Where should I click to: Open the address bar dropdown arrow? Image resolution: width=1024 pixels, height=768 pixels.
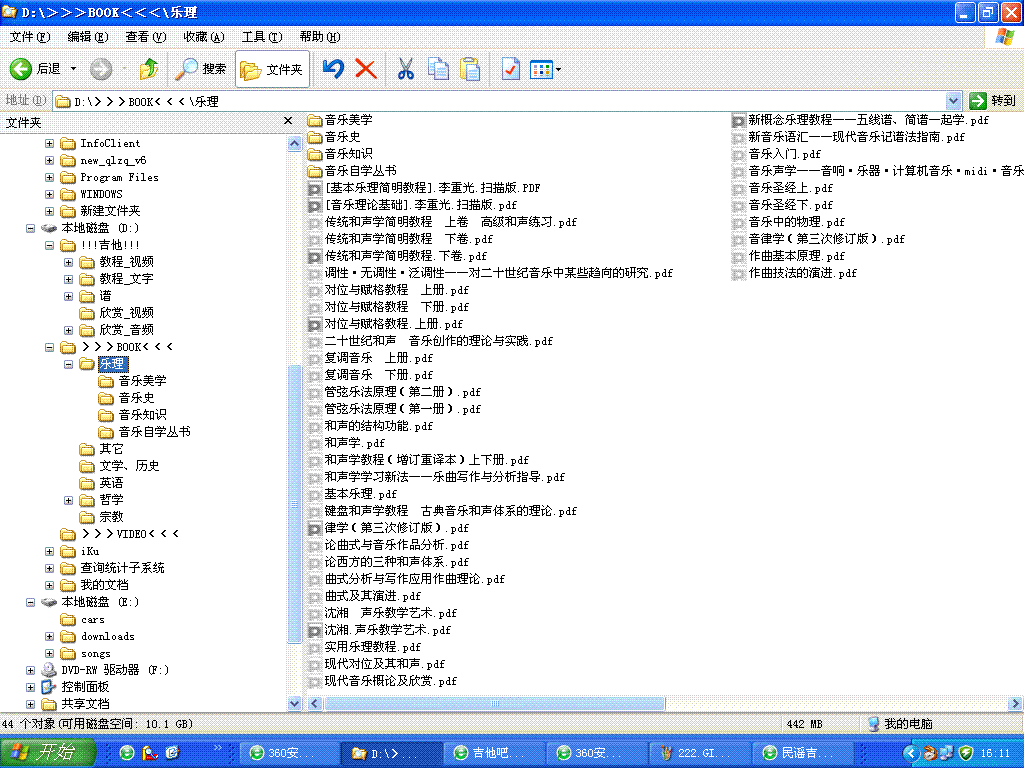[x=953, y=101]
